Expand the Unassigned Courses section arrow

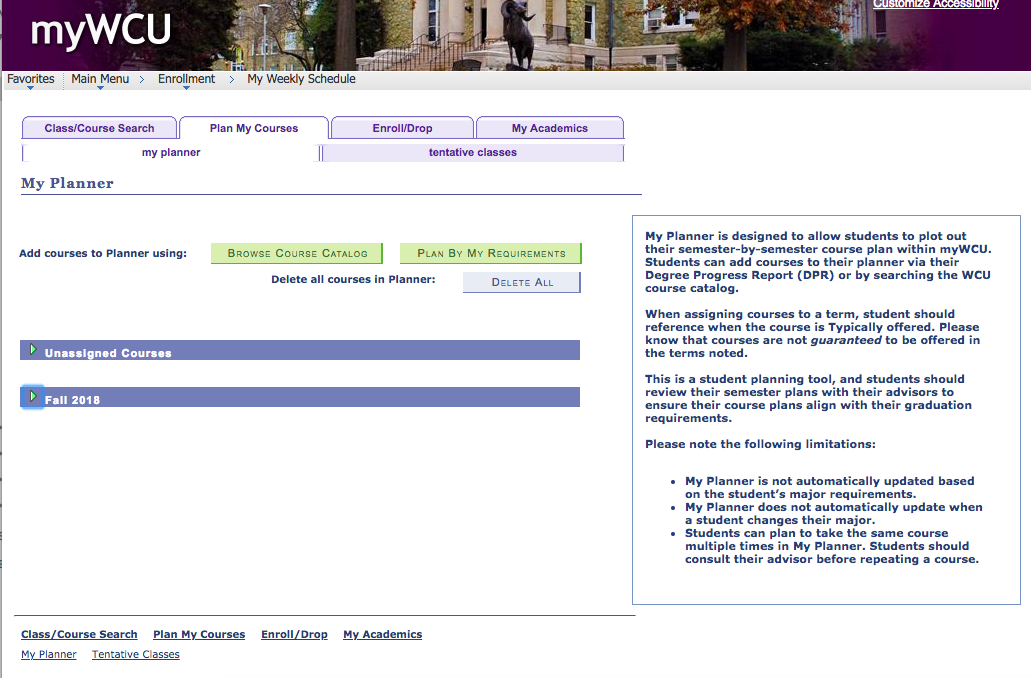point(33,350)
